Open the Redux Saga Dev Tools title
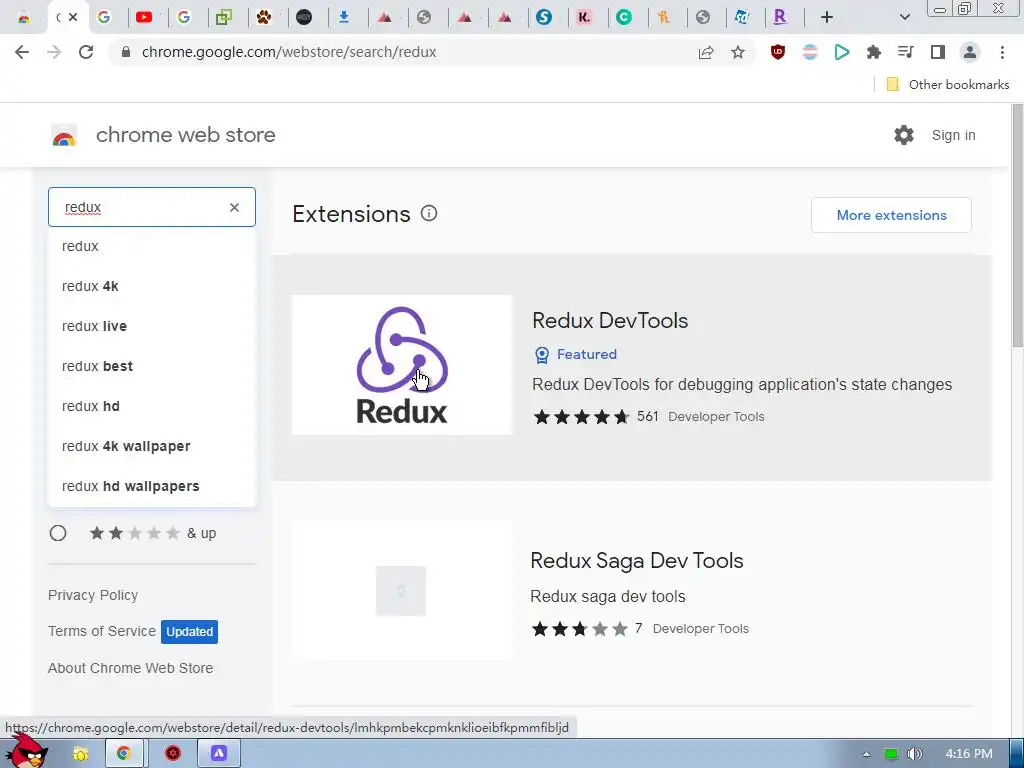Image resolution: width=1024 pixels, height=768 pixels. (x=637, y=560)
